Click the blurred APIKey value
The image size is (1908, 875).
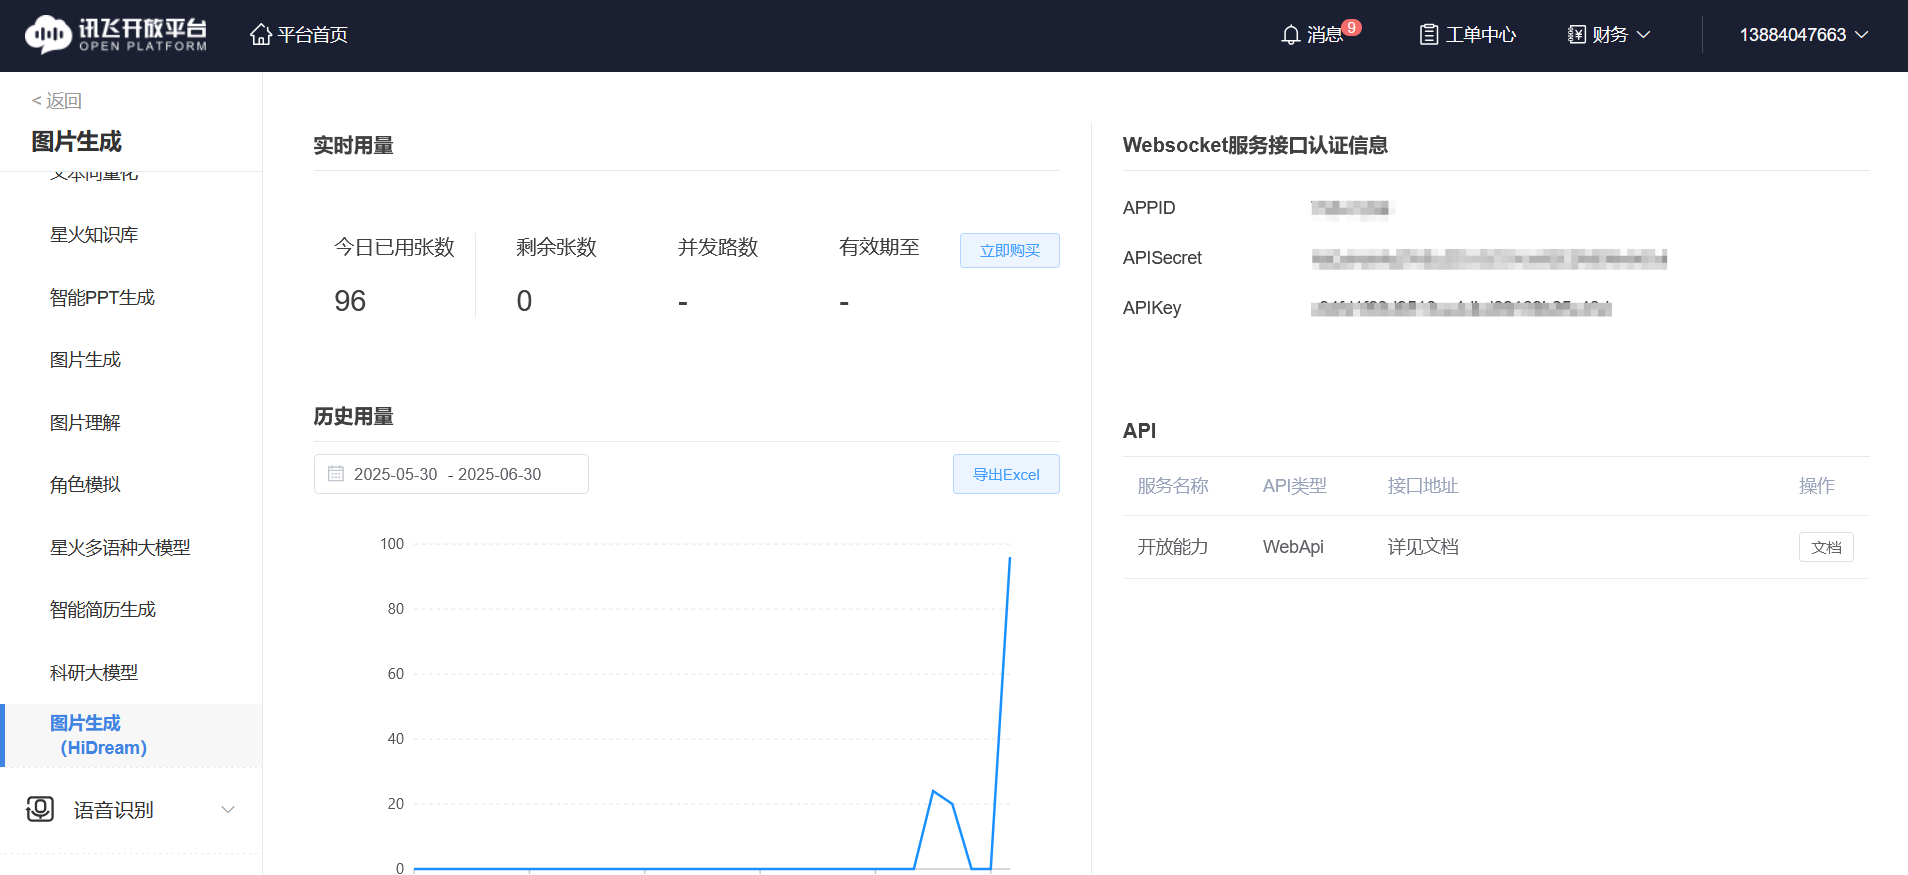1461,308
